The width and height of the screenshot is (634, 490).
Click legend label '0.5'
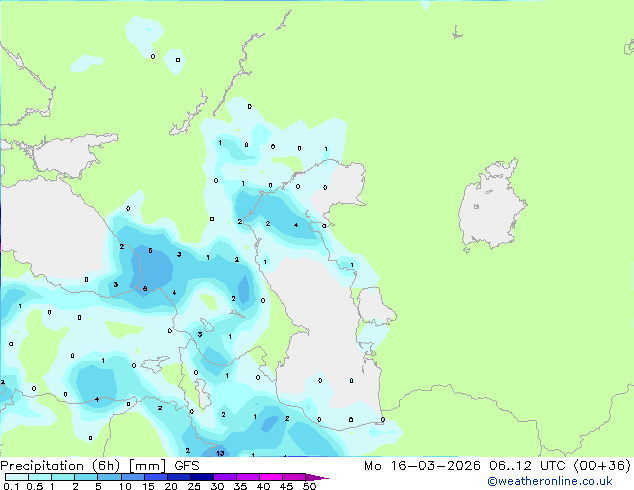click(x=35, y=486)
